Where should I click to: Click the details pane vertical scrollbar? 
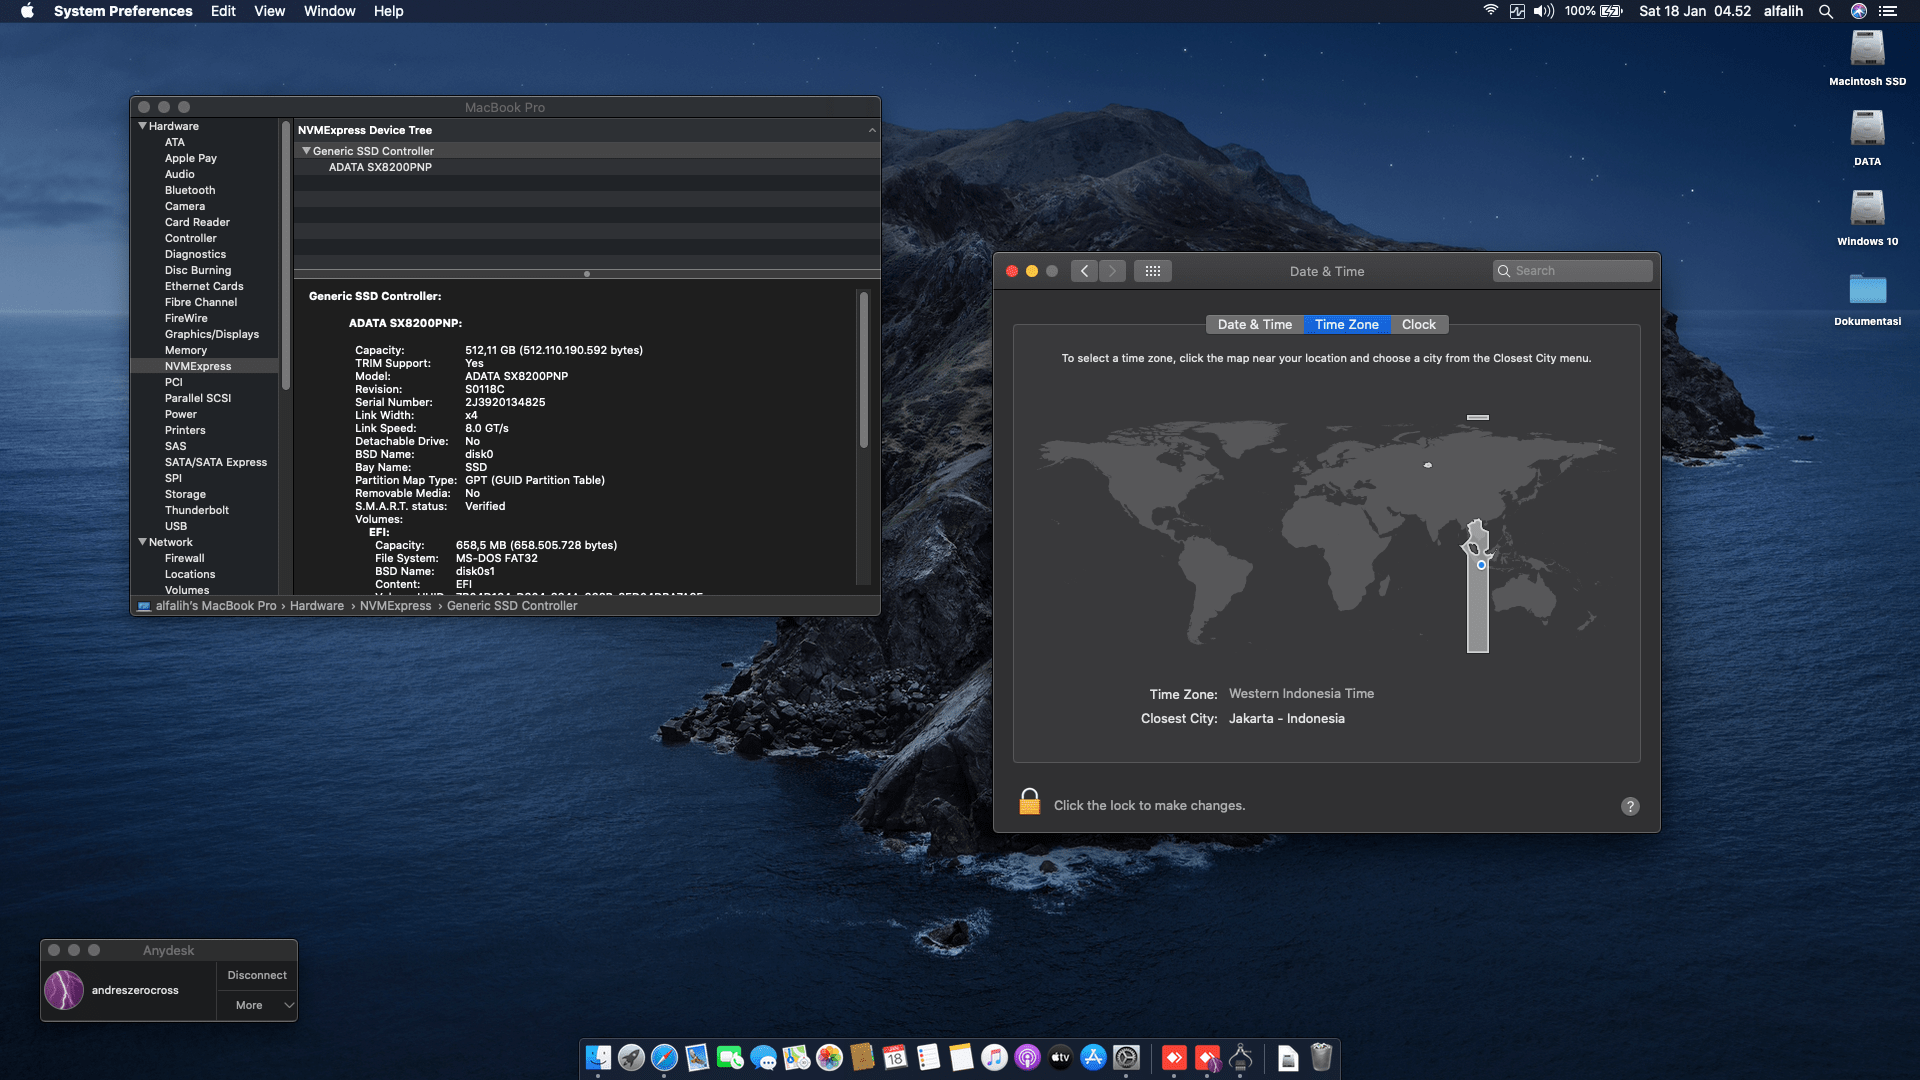pyautogui.click(x=864, y=370)
